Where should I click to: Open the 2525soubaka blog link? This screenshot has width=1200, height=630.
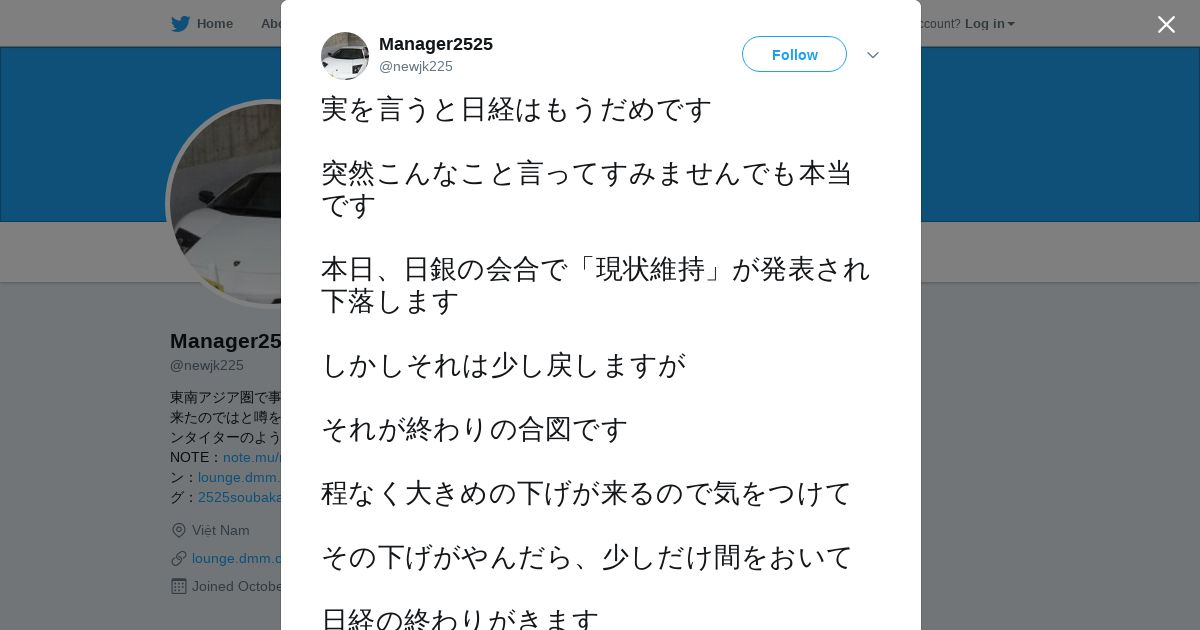(x=239, y=497)
